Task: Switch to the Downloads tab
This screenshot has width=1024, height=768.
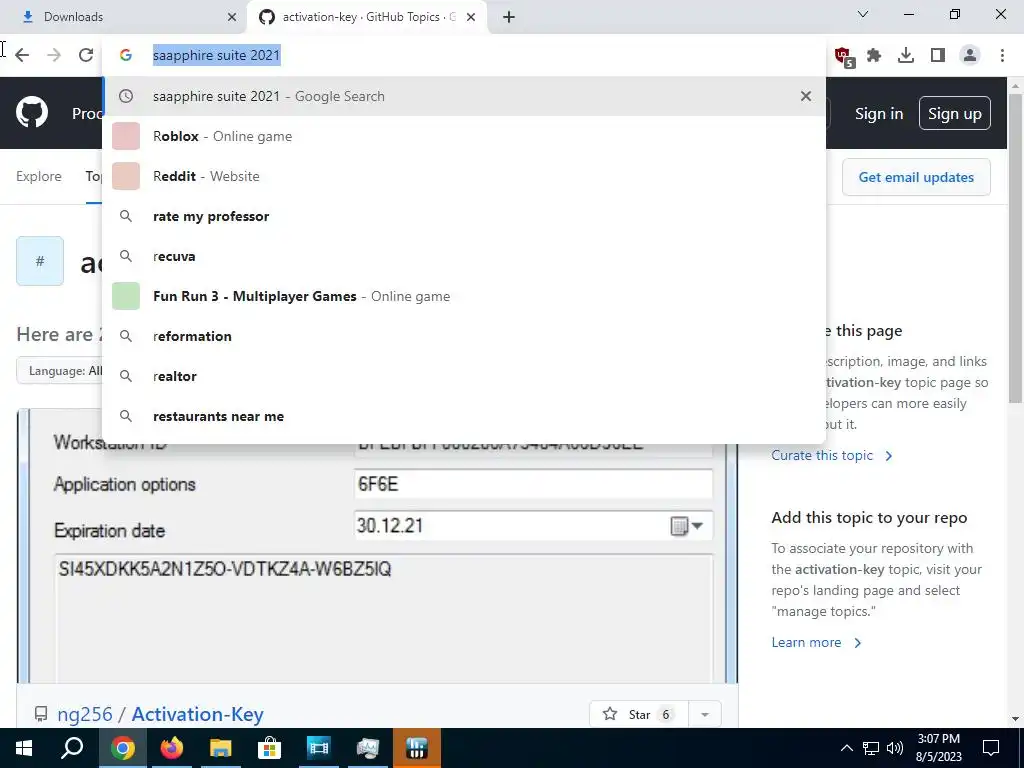Action: pos(123,17)
